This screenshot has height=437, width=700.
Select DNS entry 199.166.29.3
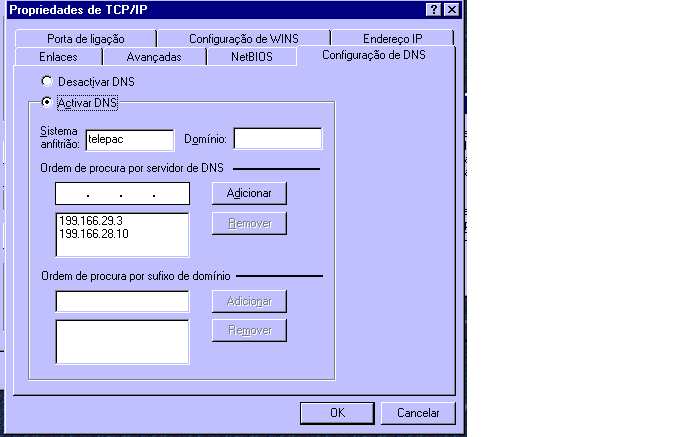tap(91, 221)
